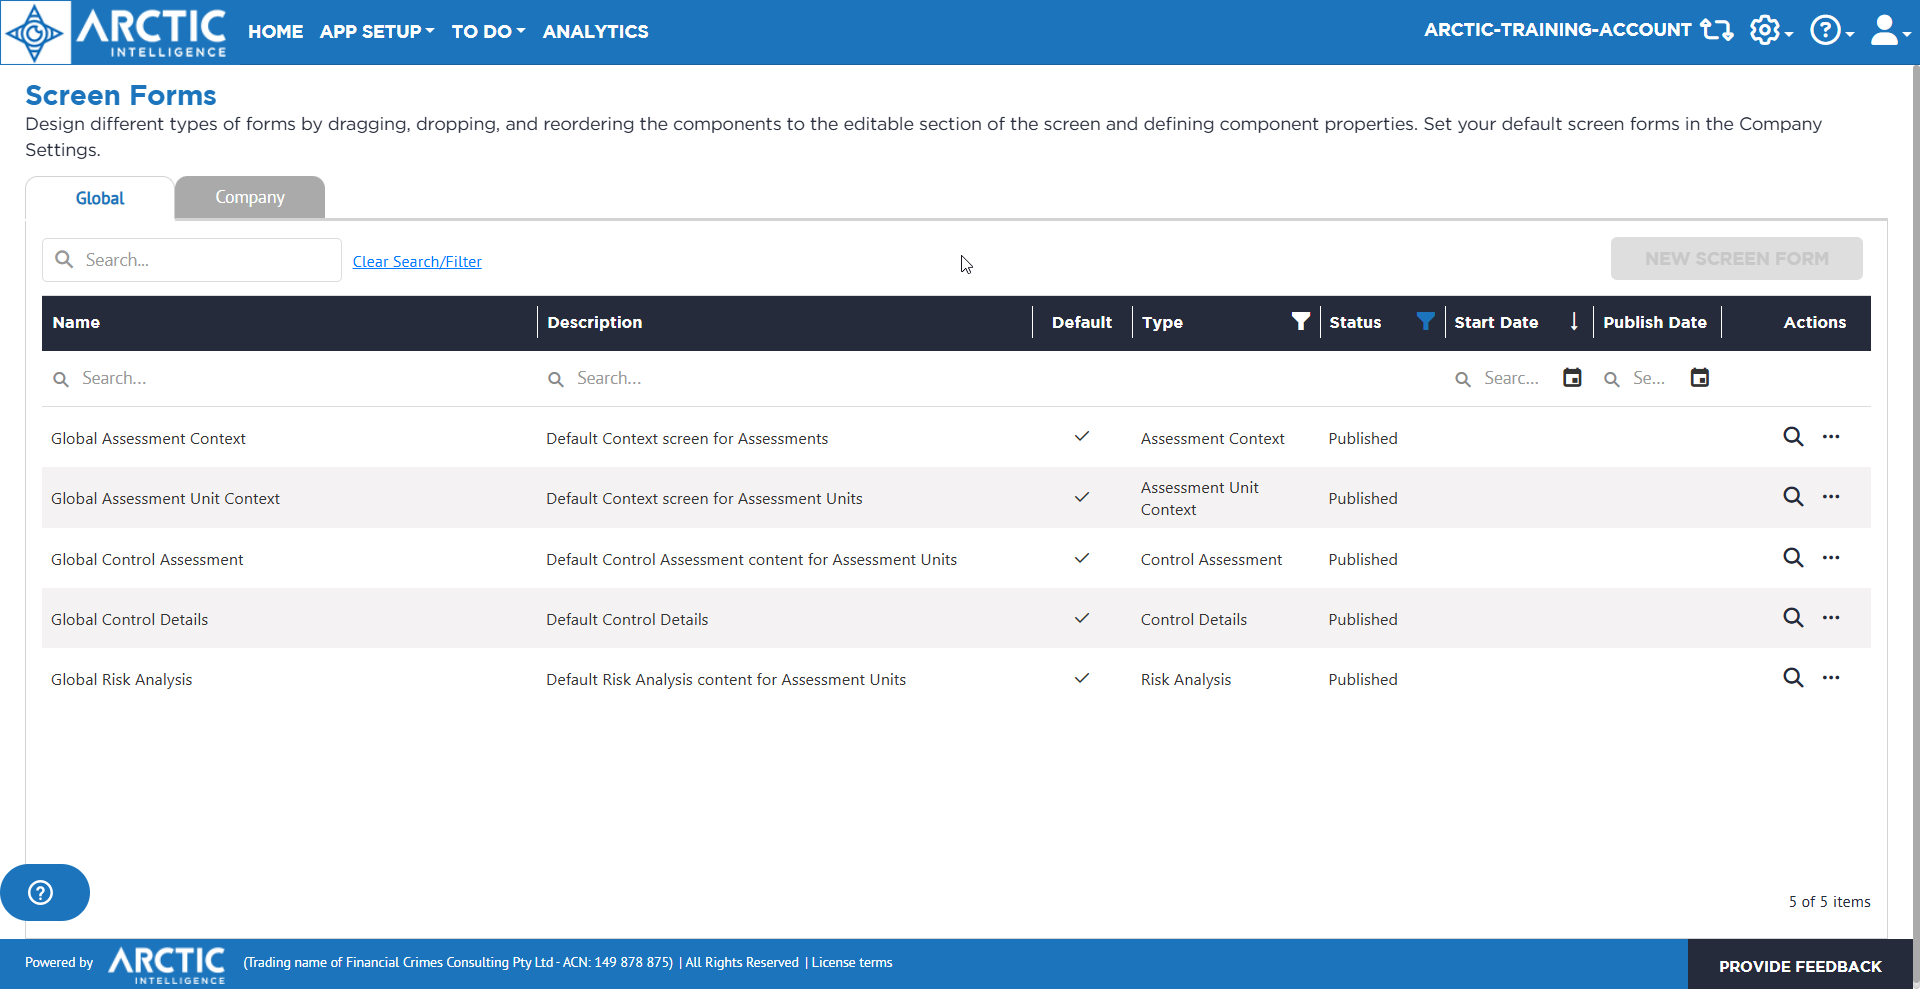View Global Assessment Context with magnifier icon

[x=1793, y=437]
